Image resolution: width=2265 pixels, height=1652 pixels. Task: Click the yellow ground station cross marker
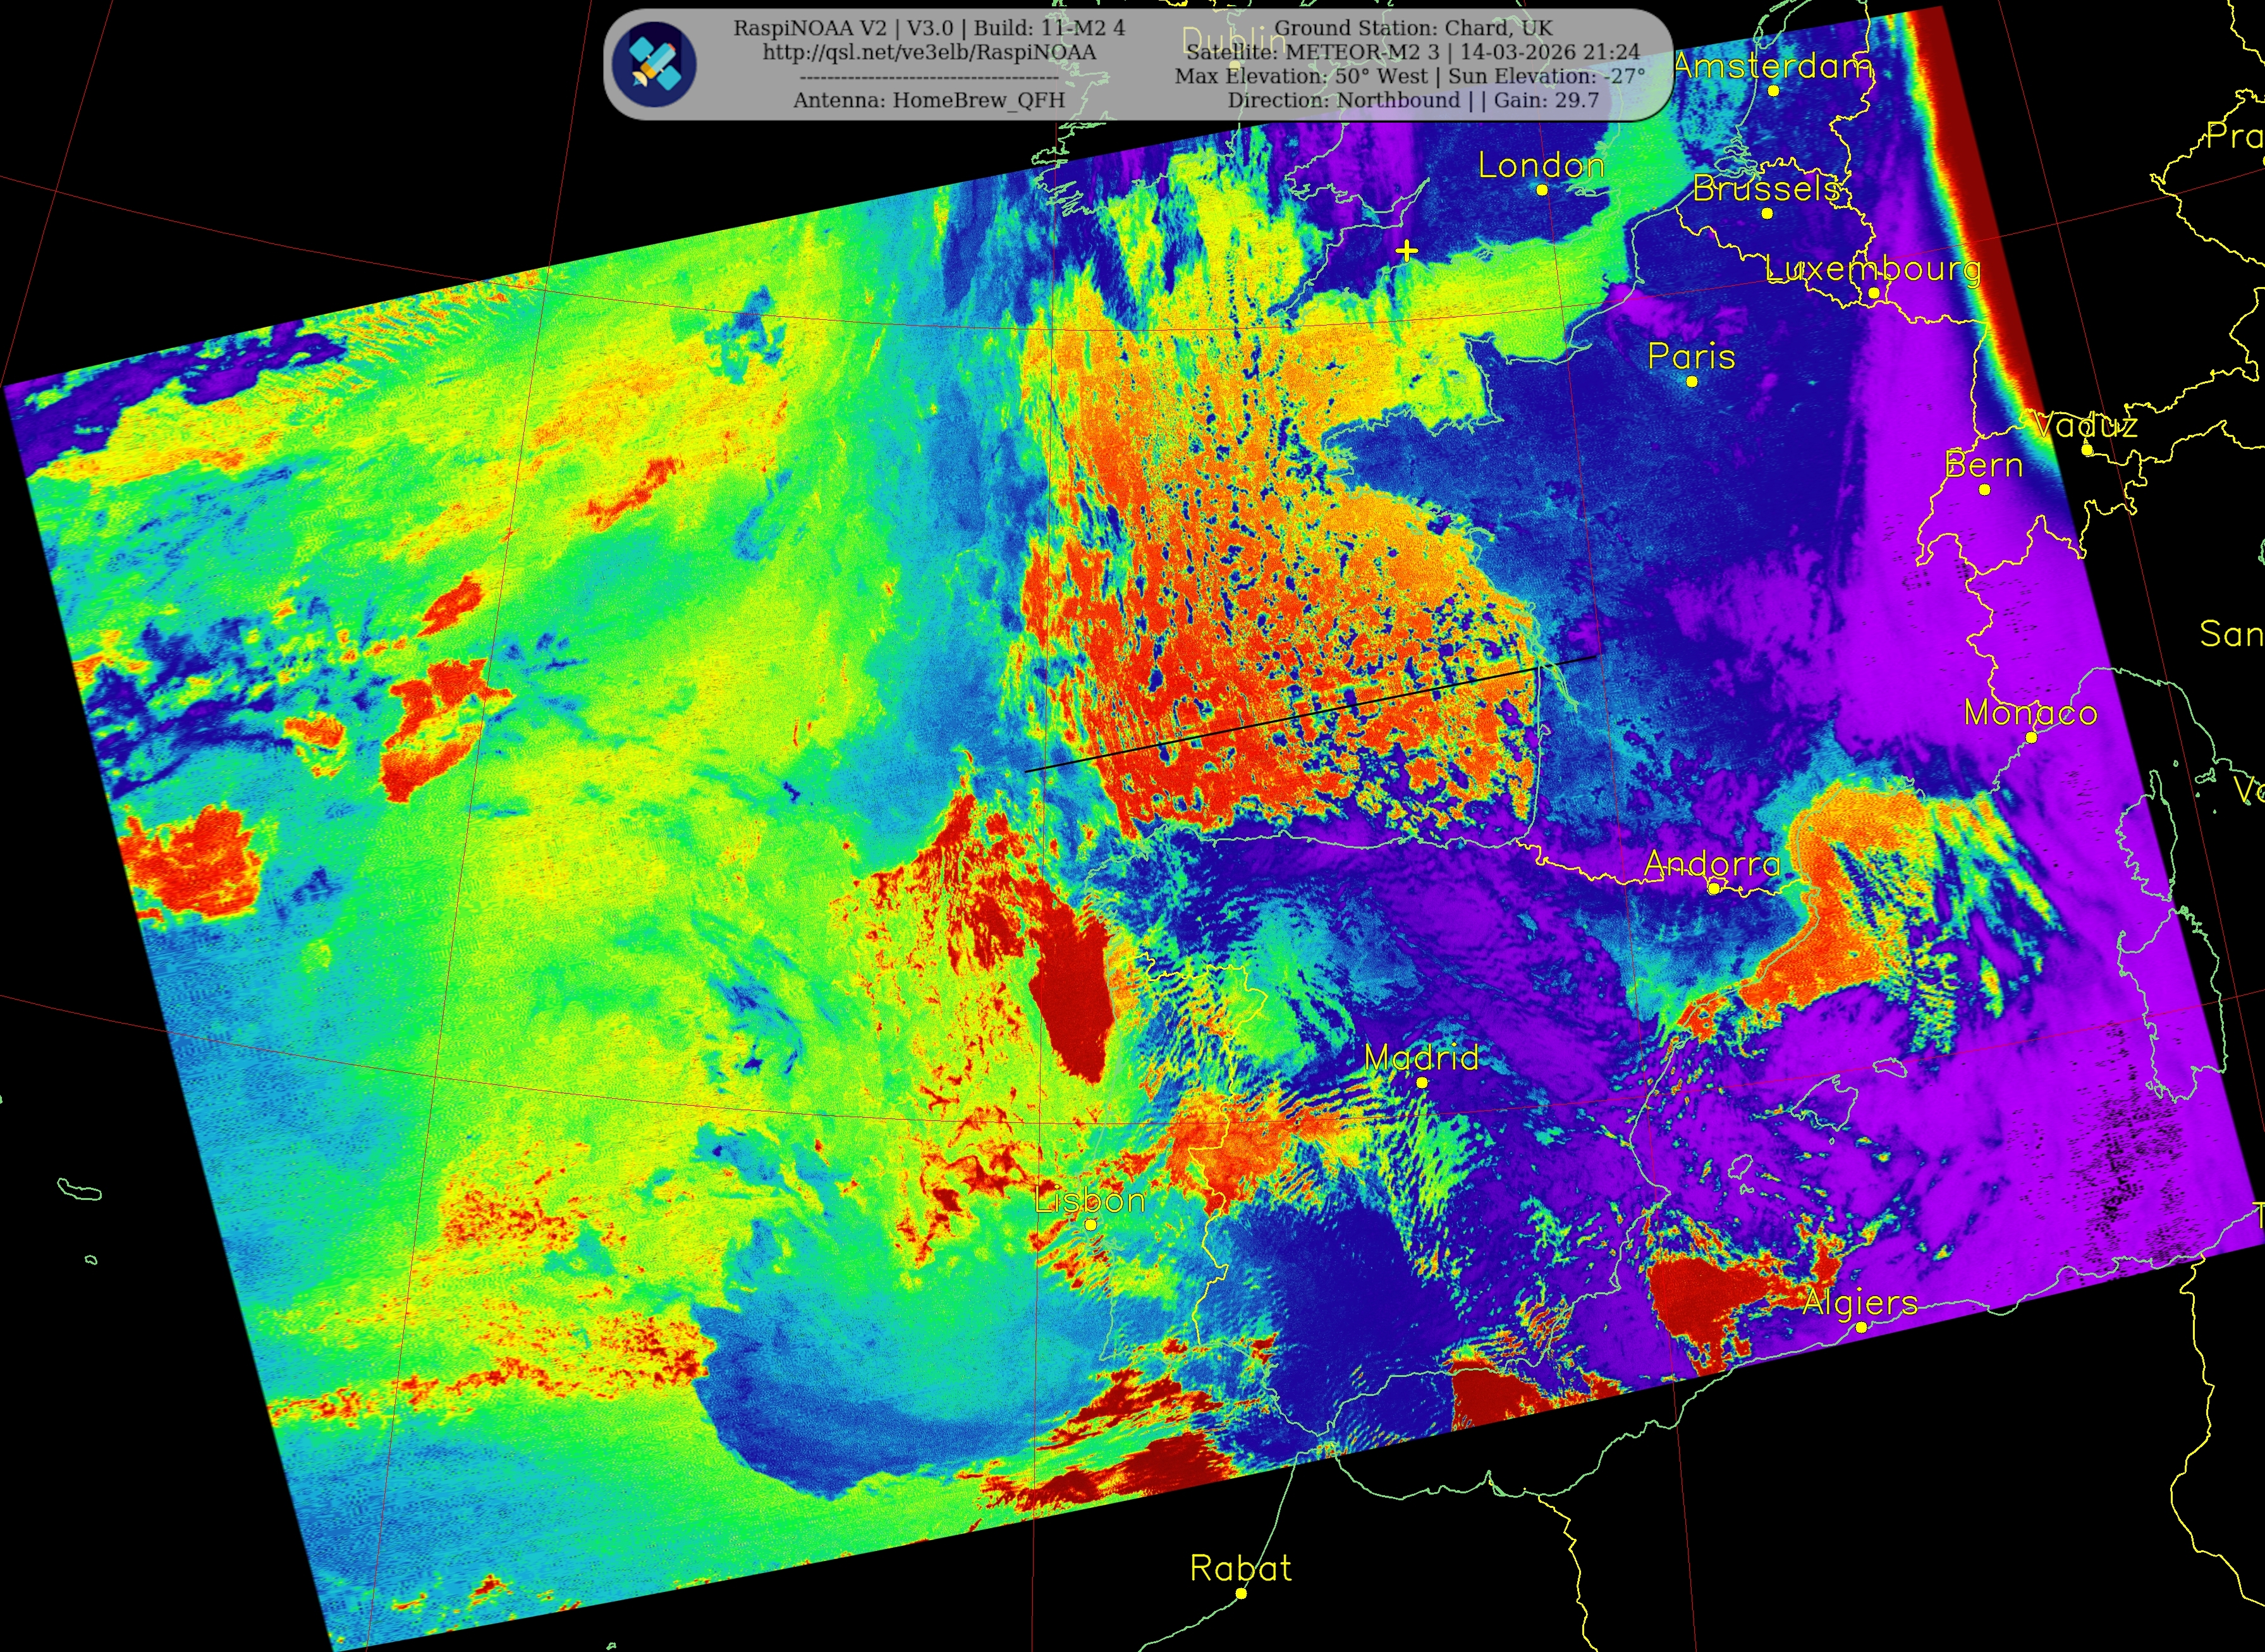[1407, 251]
